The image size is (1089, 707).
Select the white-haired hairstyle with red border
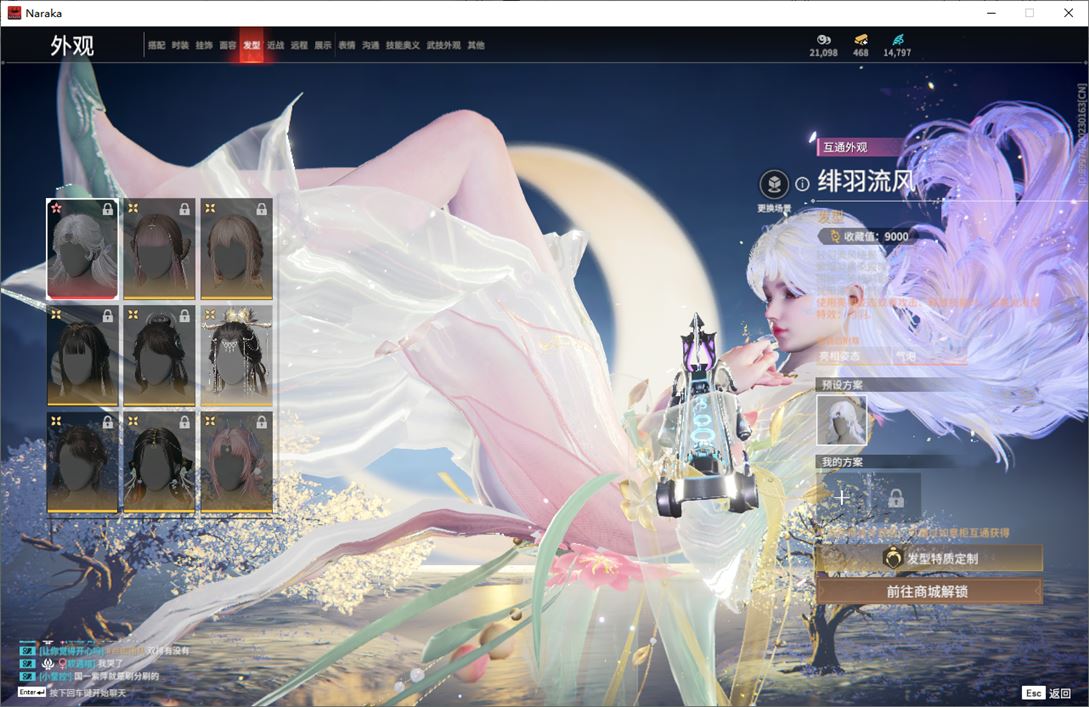click(x=82, y=249)
